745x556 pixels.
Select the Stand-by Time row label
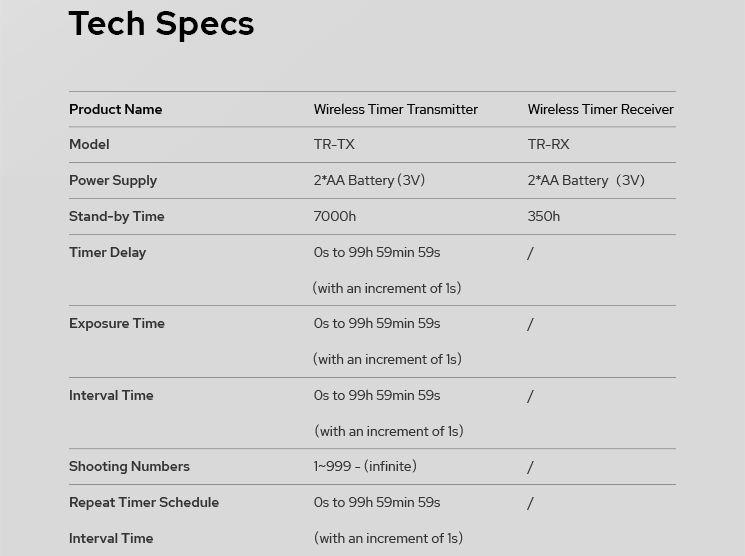(x=116, y=216)
